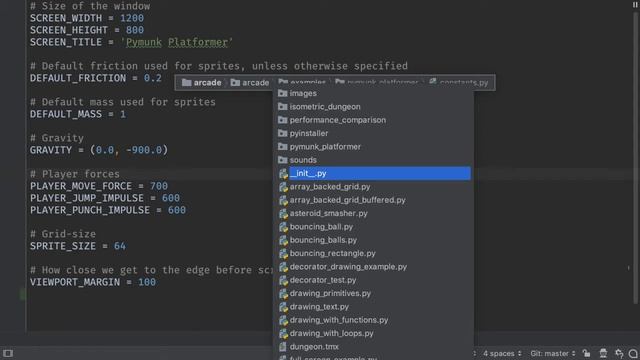This screenshot has height=360, width=640.
Task: Click the green change marker in the gutter
Action: [x=23, y=294]
